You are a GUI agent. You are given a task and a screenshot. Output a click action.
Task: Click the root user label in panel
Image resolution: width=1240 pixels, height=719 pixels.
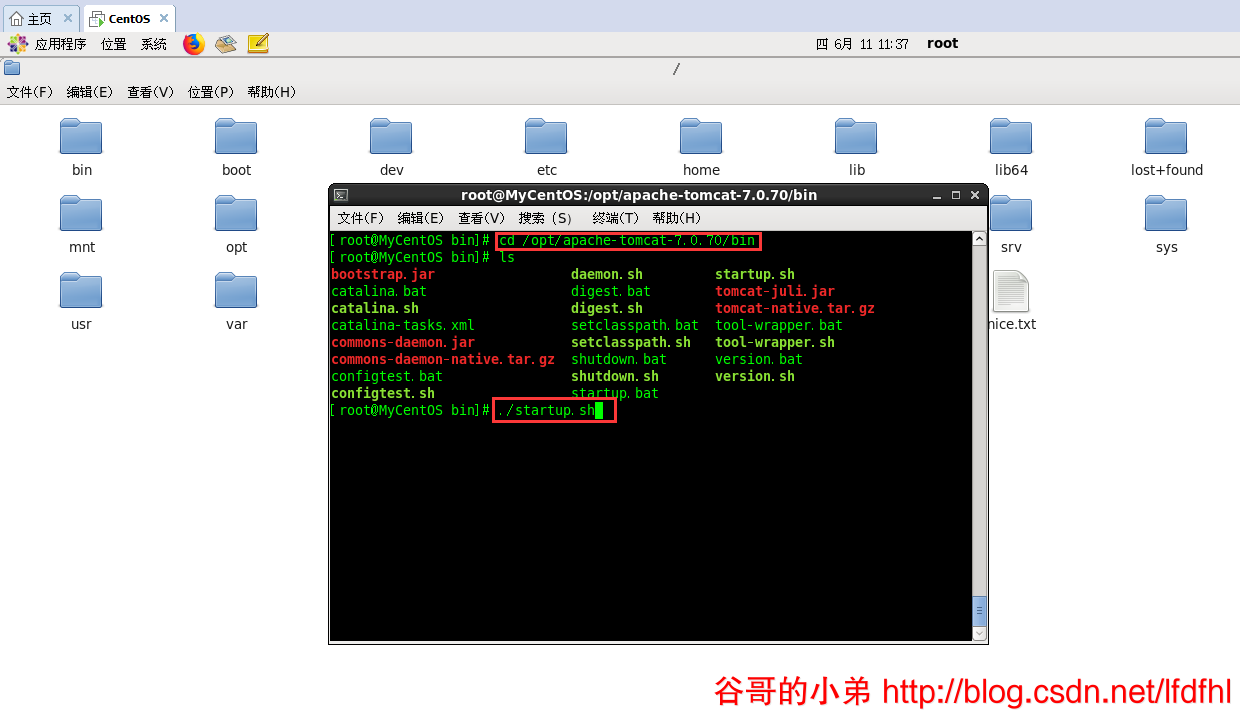[x=942, y=43]
